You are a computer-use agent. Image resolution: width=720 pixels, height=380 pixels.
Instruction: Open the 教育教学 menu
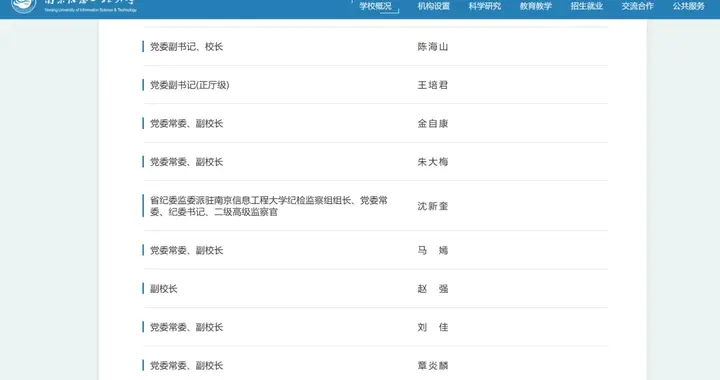click(x=535, y=6)
